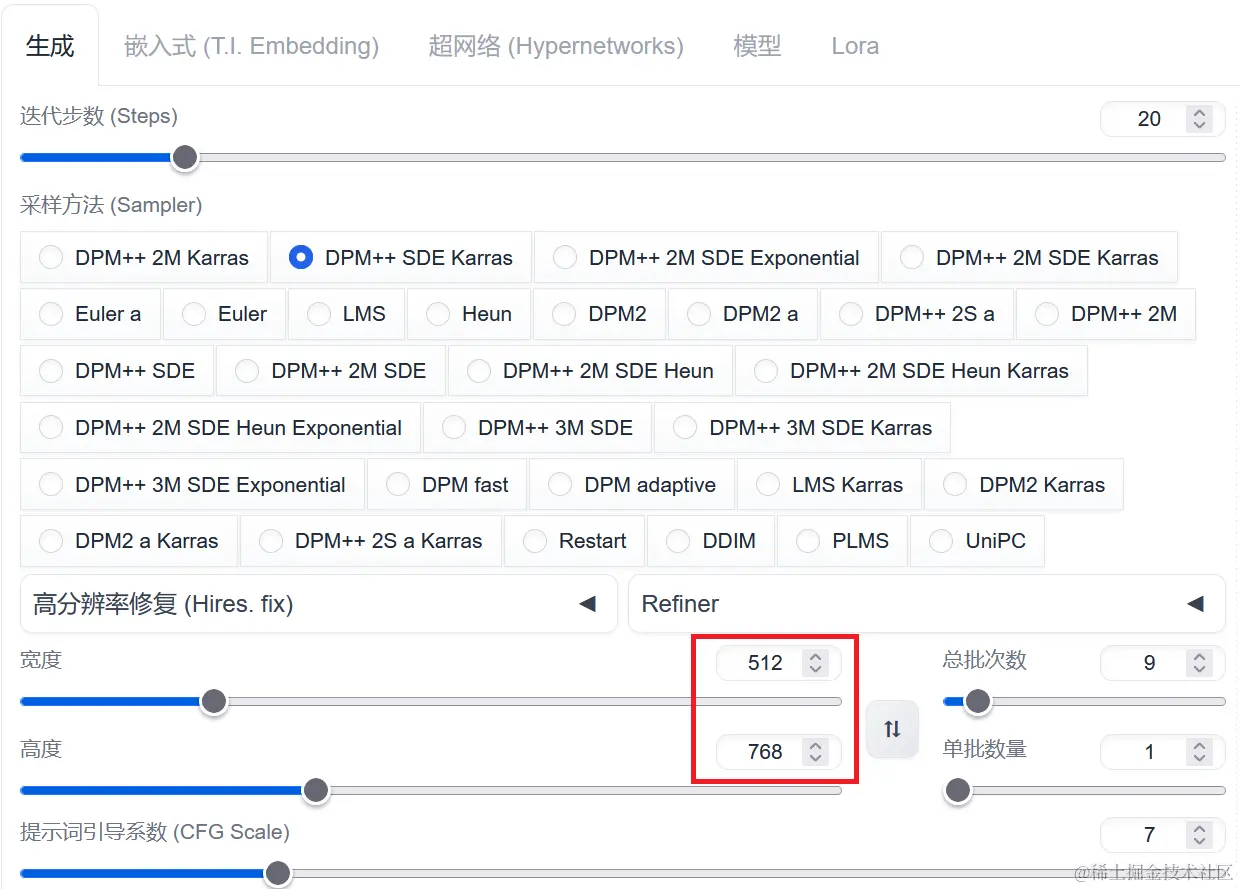Click the 高度 height slider handle
The height and width of the screenshot is (889, 1240).
tap(316, 790)
